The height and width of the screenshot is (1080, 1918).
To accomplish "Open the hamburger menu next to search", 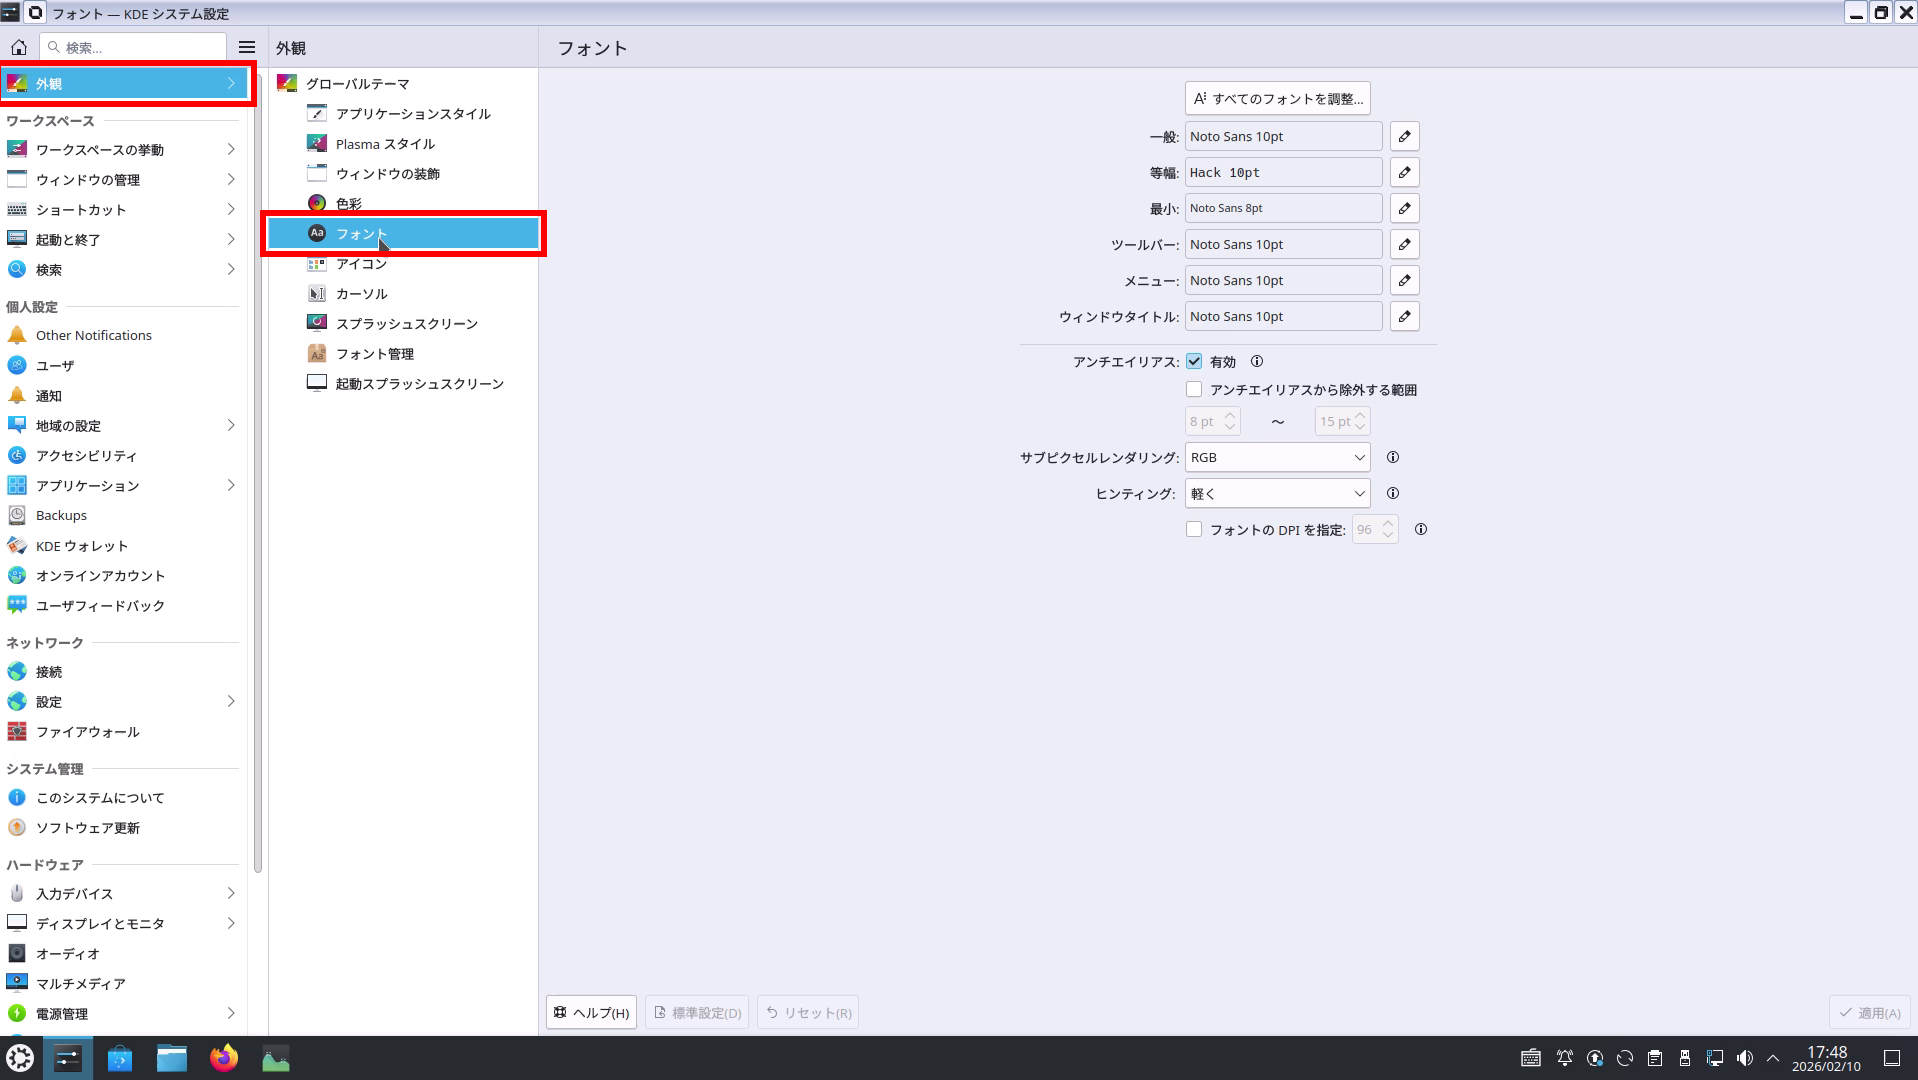I will (247, 47).
